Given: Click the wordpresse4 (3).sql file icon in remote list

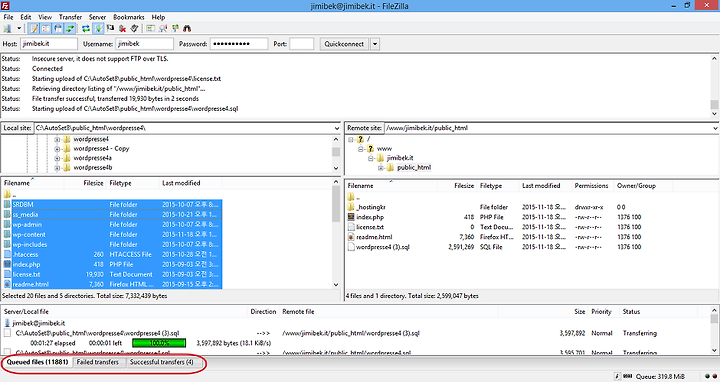Looking at the screenshot, I should pos(351,247).
